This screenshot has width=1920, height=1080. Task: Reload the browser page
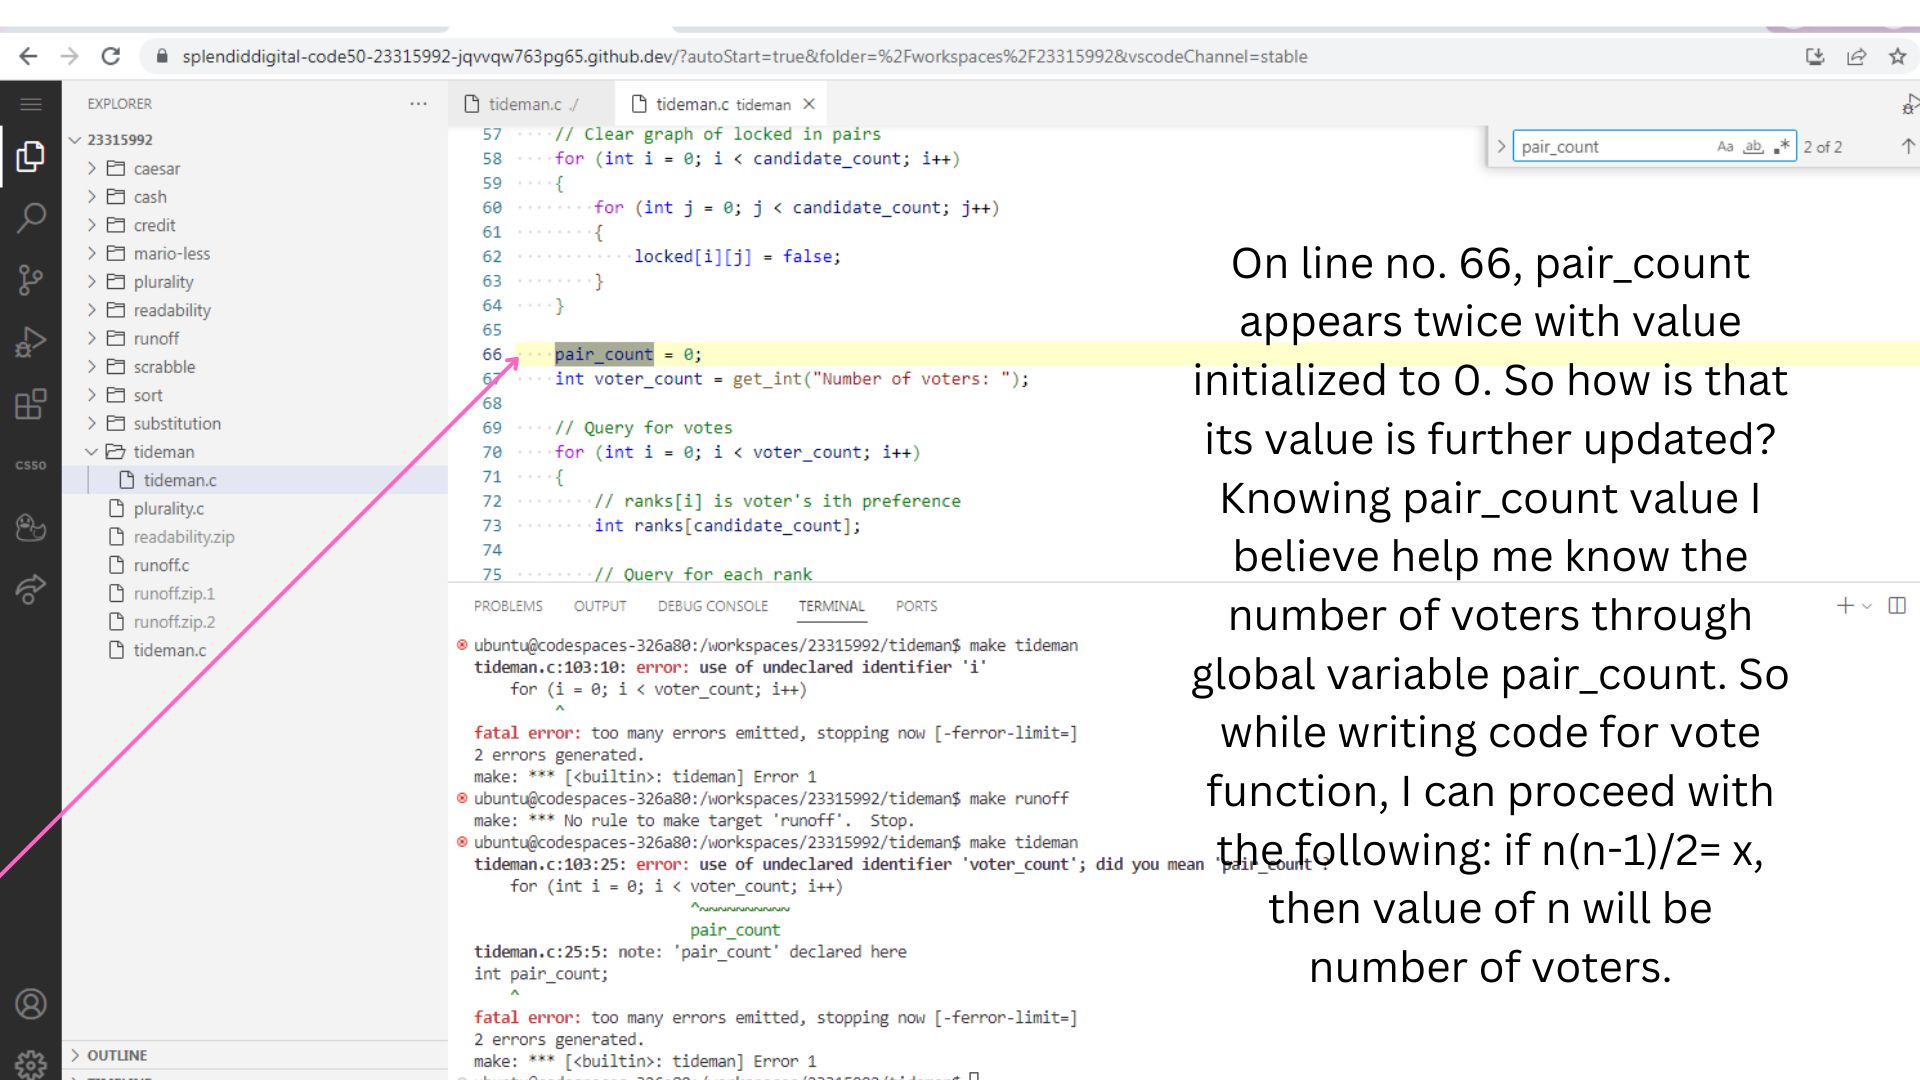[110, 56]
